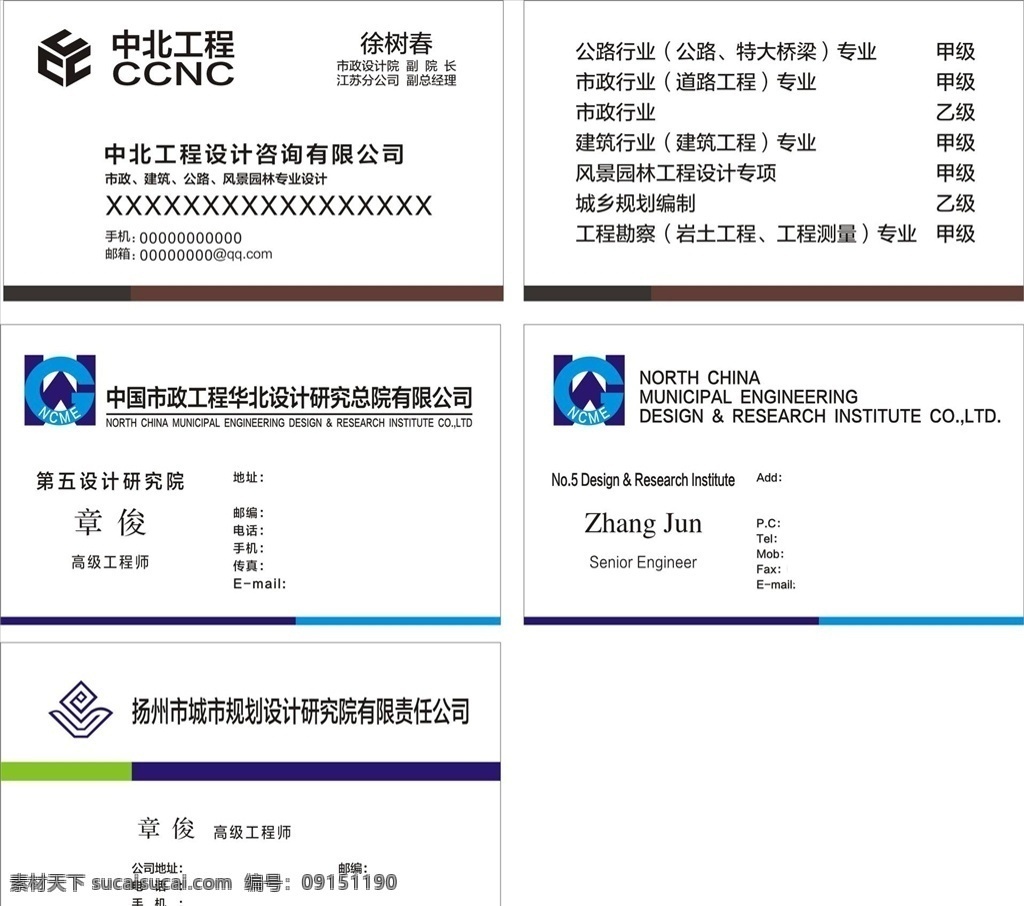Select '中国市政工程华北设计研究总院有限公司' heading
1024x906 pixels.
tap(289, 396)
